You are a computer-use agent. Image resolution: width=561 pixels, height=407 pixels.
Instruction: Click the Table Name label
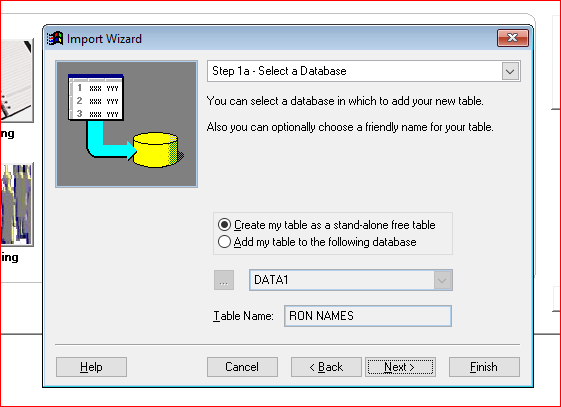(243, 316)
